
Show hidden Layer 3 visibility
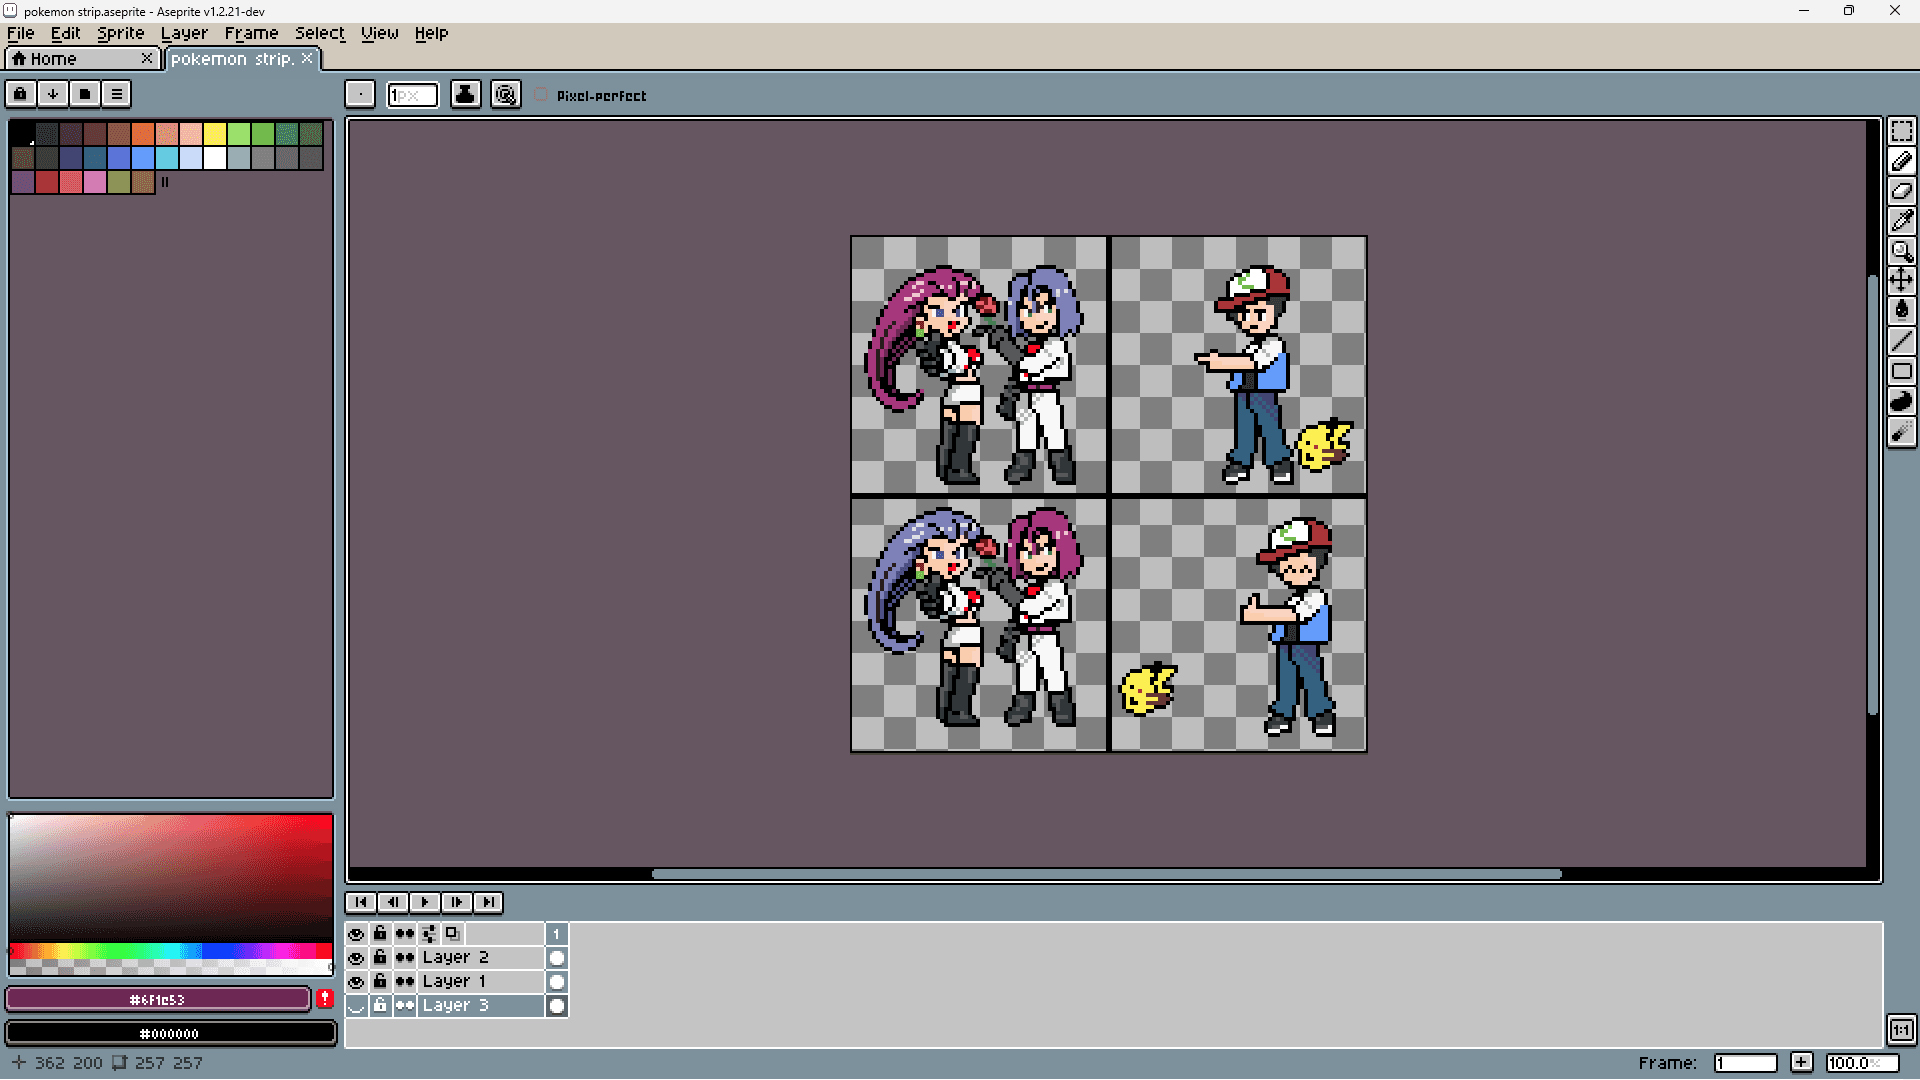click(x=356, y=1006)
